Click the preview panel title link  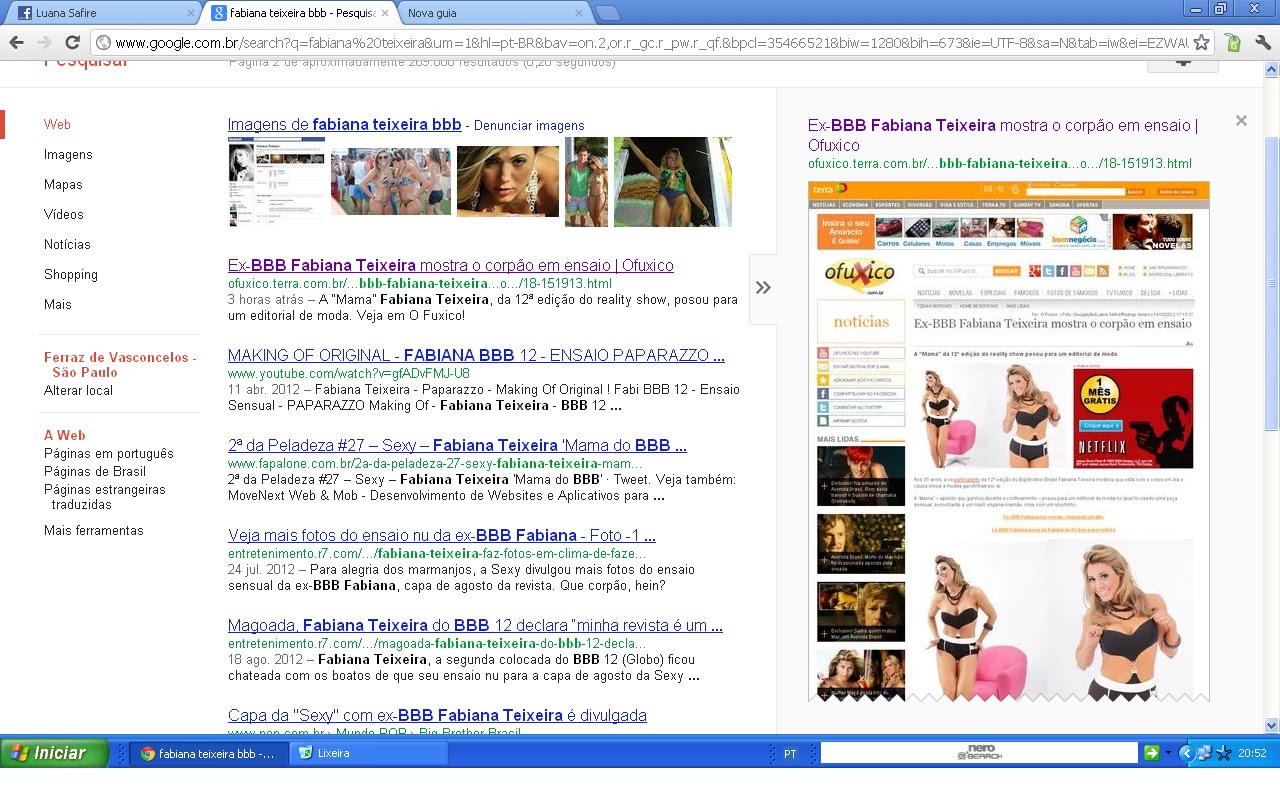(x=1003, y=135)
